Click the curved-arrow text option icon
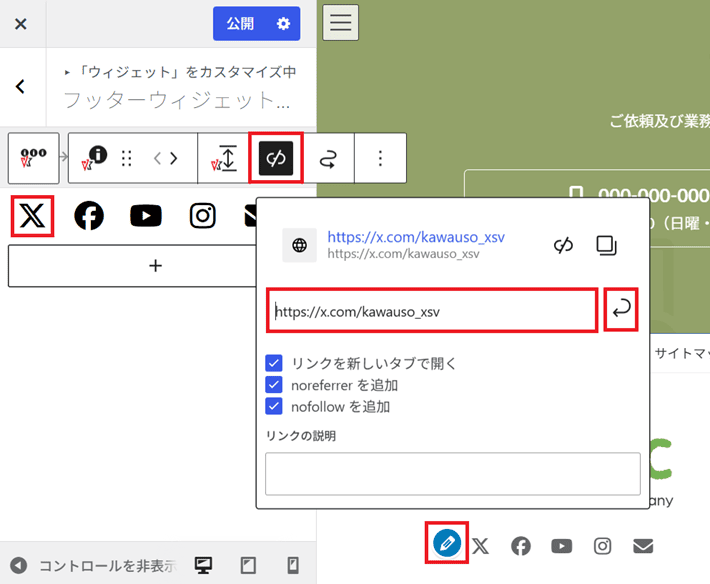Viewport: 710px width, 584px height. coord(328,158)
